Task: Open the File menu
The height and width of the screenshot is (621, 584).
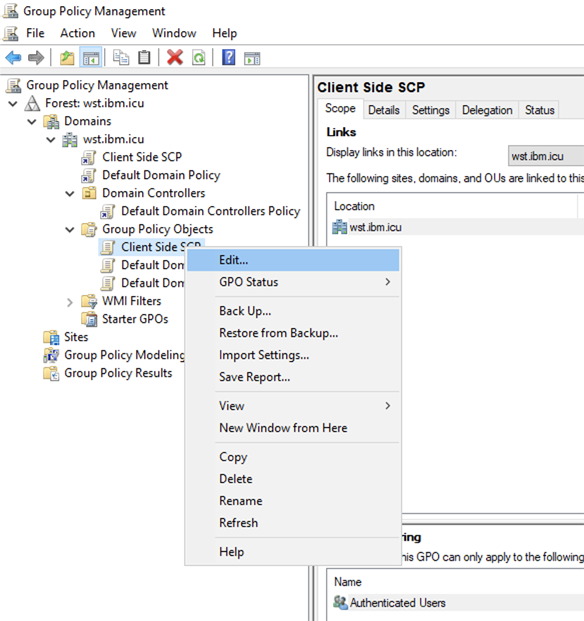Action: [x=35, y=33]
